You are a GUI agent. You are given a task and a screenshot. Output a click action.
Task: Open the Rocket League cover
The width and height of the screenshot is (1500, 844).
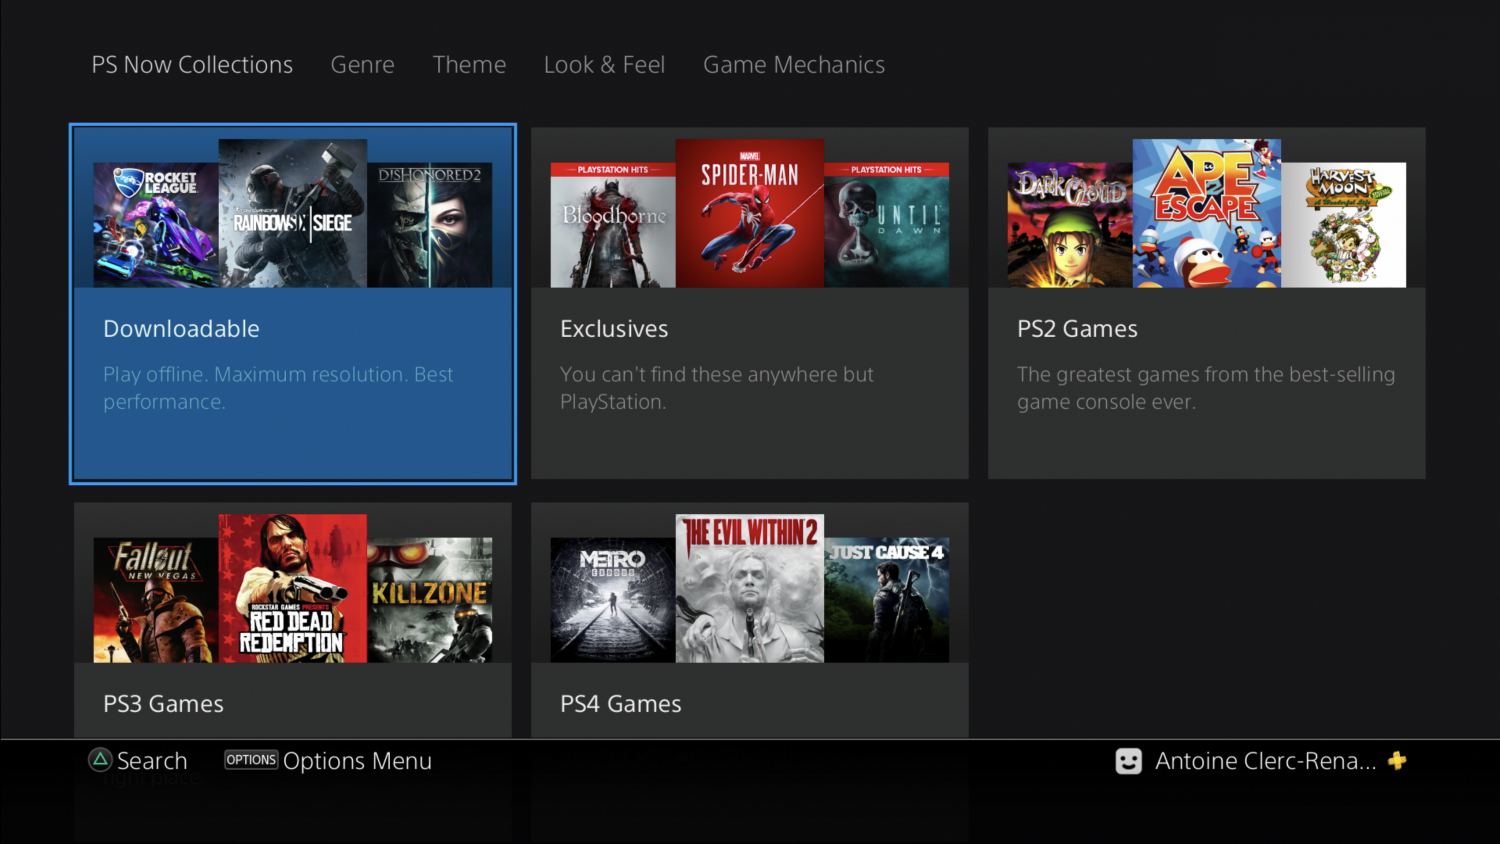[x=155, y=225]
